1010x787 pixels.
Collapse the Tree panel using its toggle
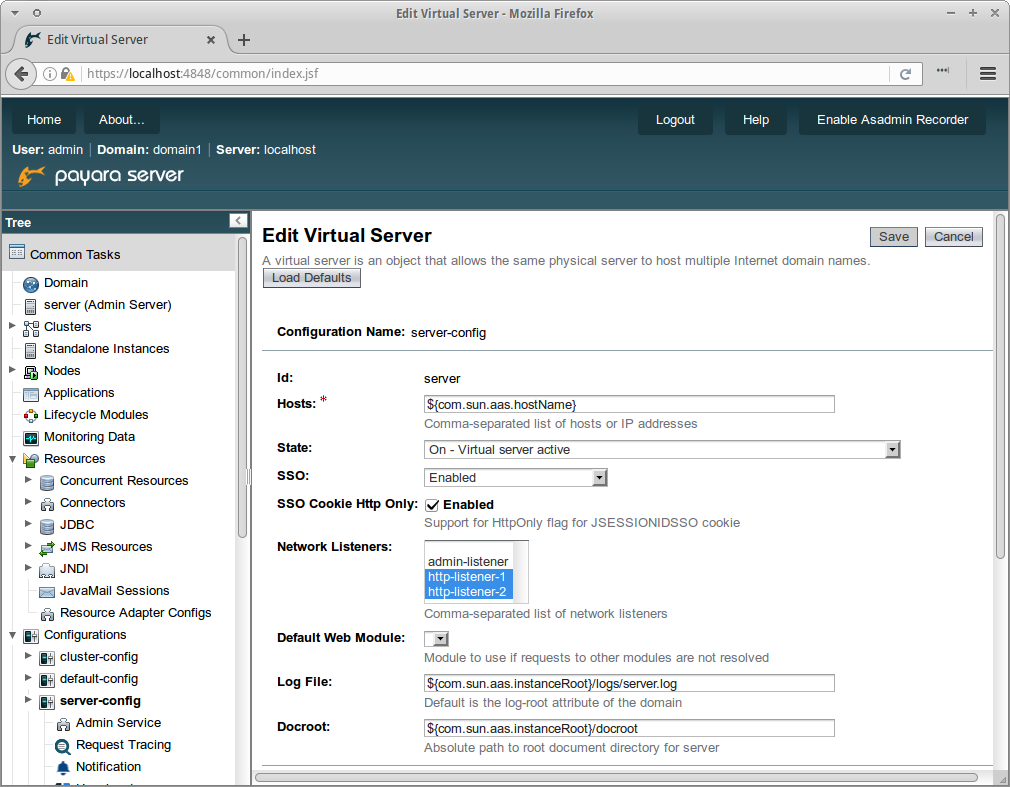(237, 221)
